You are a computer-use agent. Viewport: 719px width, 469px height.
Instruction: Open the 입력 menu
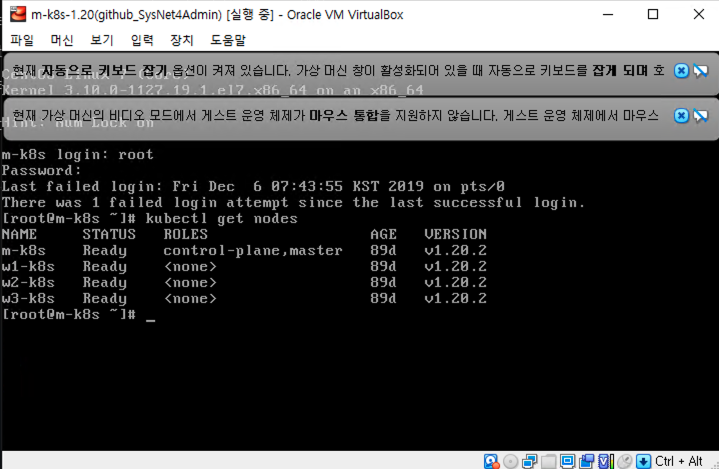tap(142, 40)
